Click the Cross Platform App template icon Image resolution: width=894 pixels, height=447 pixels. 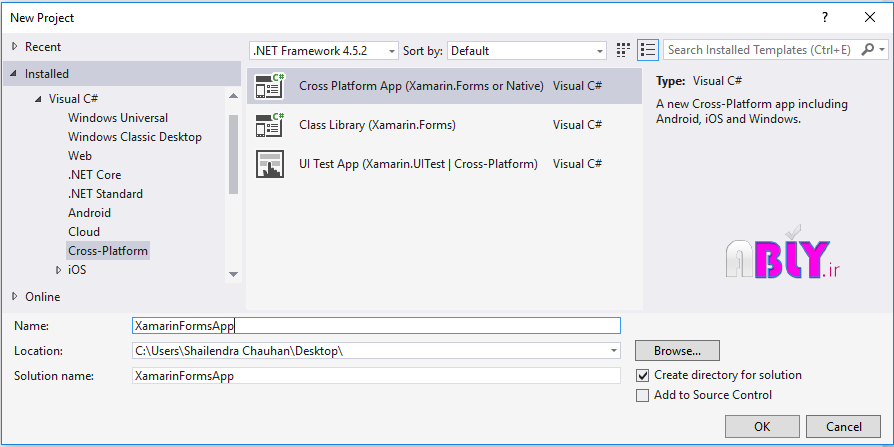point(270,86)
